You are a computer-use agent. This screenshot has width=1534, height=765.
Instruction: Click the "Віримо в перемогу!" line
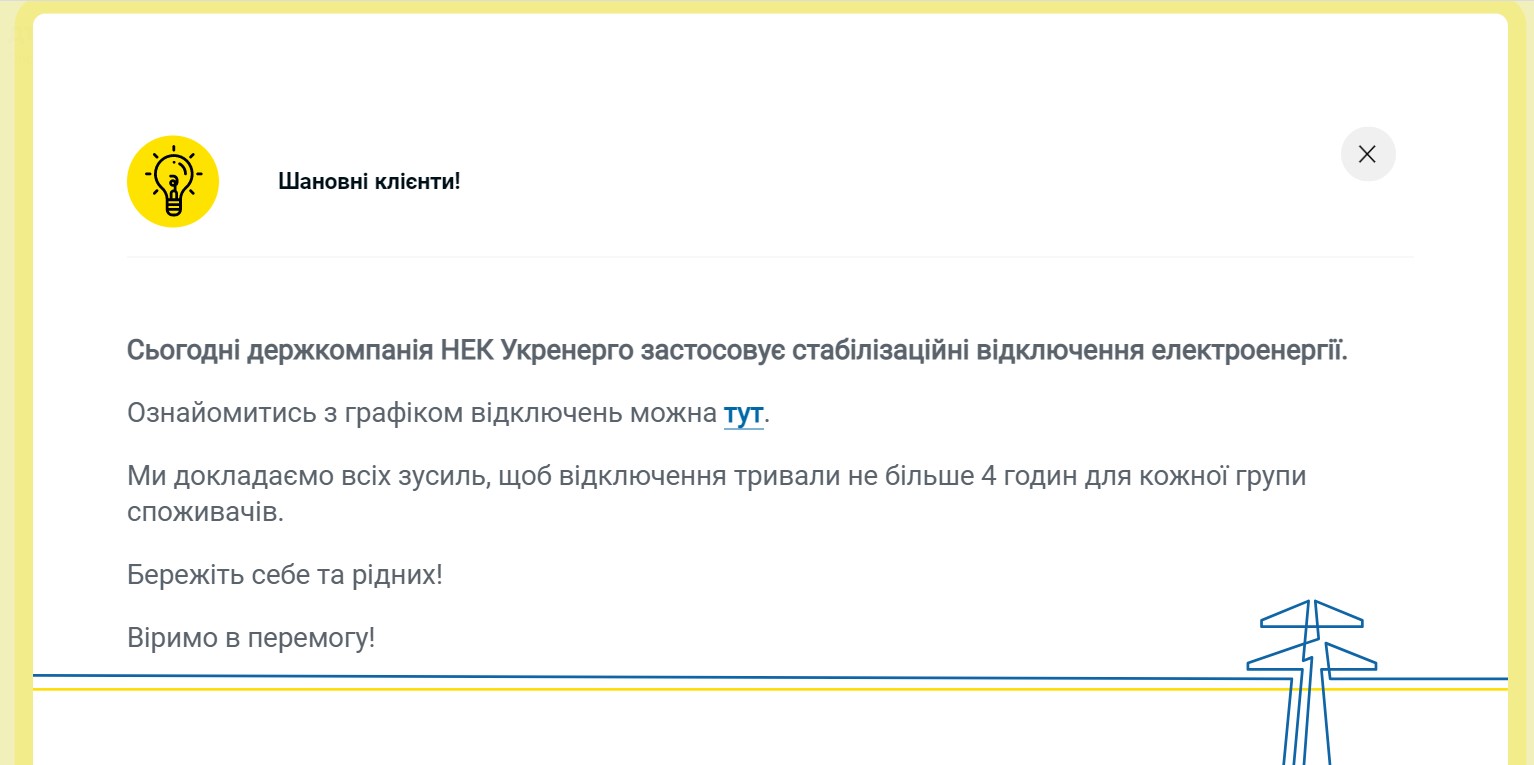click(x=251, y=637)
